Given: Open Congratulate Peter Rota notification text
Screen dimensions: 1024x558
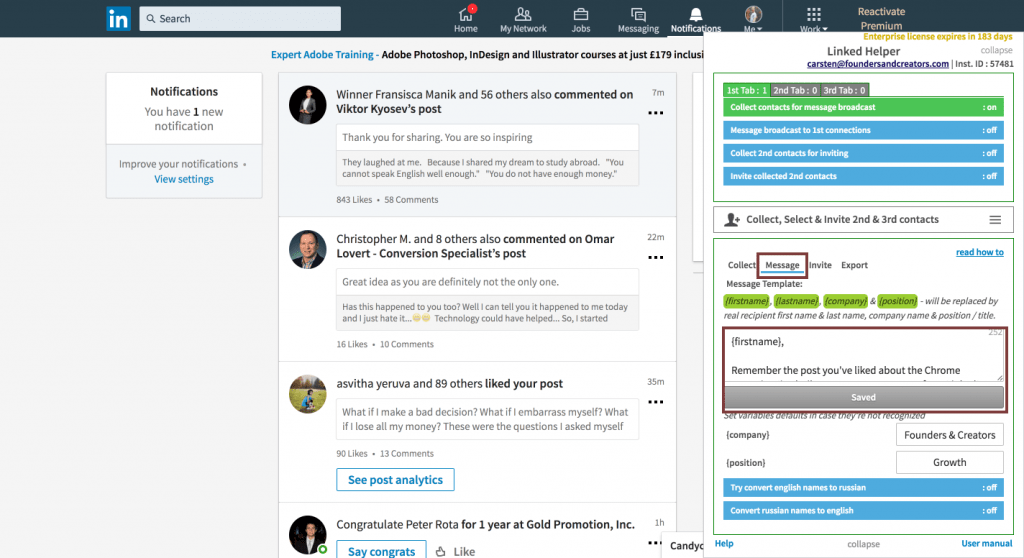Looking at the screenshot, I should (x=485, y=524).
